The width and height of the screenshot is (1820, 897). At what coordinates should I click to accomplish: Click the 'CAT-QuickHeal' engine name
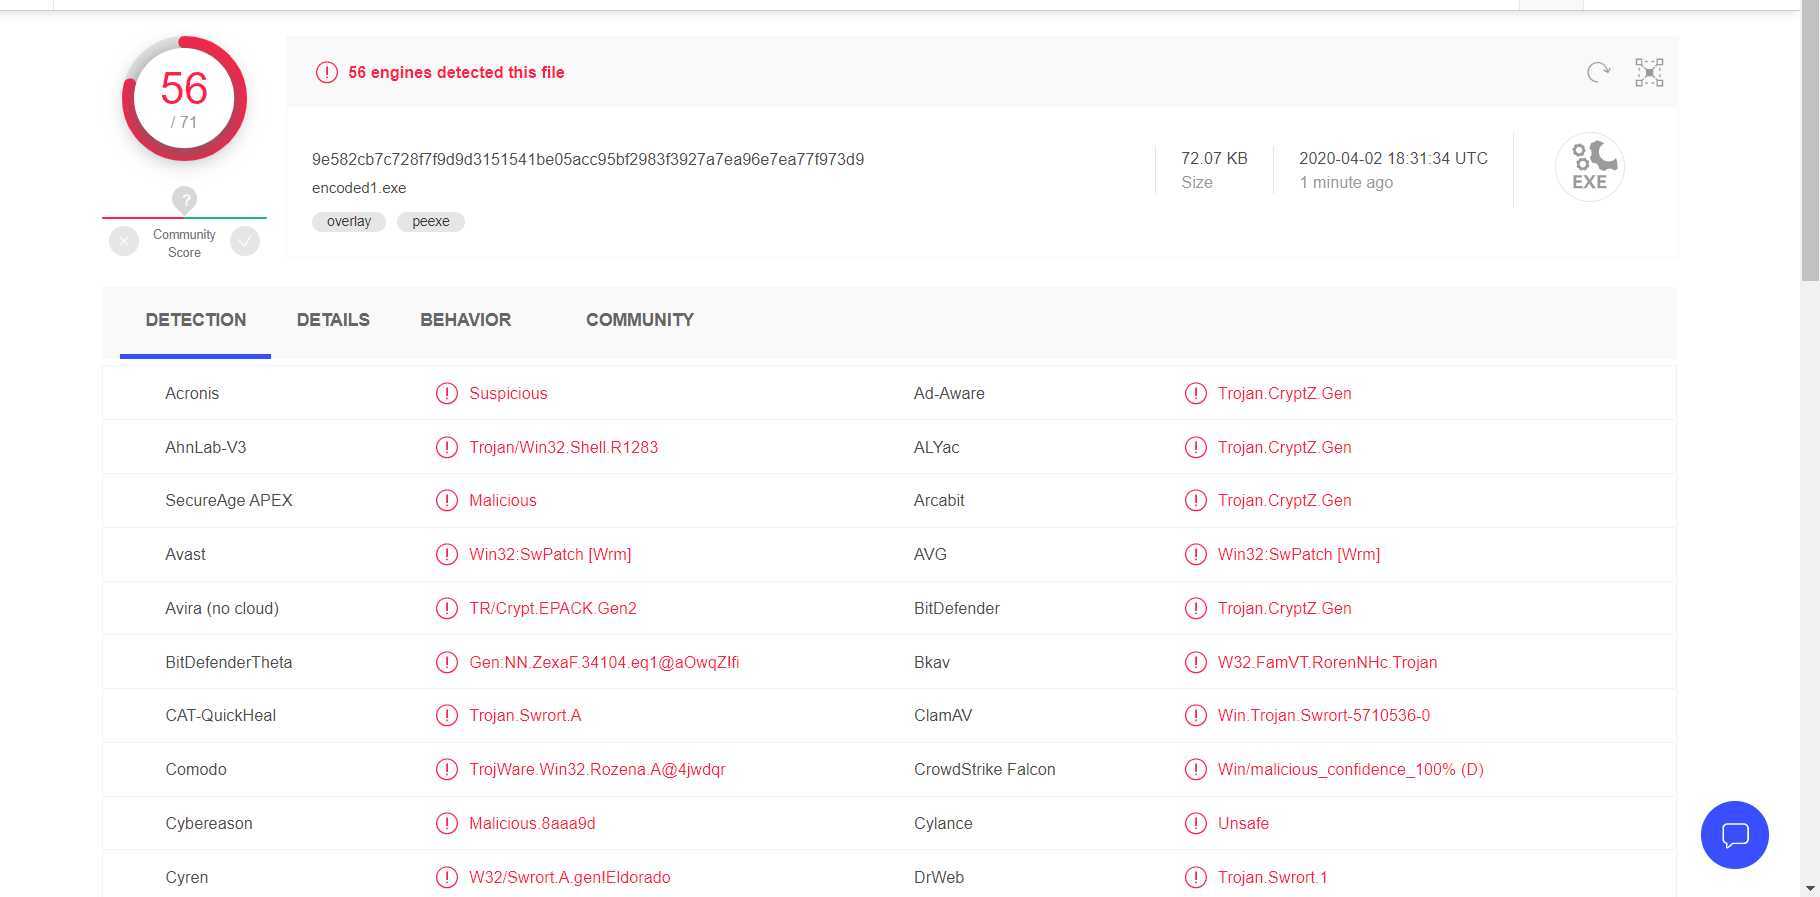pyautogui.click(x=221, y=715)
